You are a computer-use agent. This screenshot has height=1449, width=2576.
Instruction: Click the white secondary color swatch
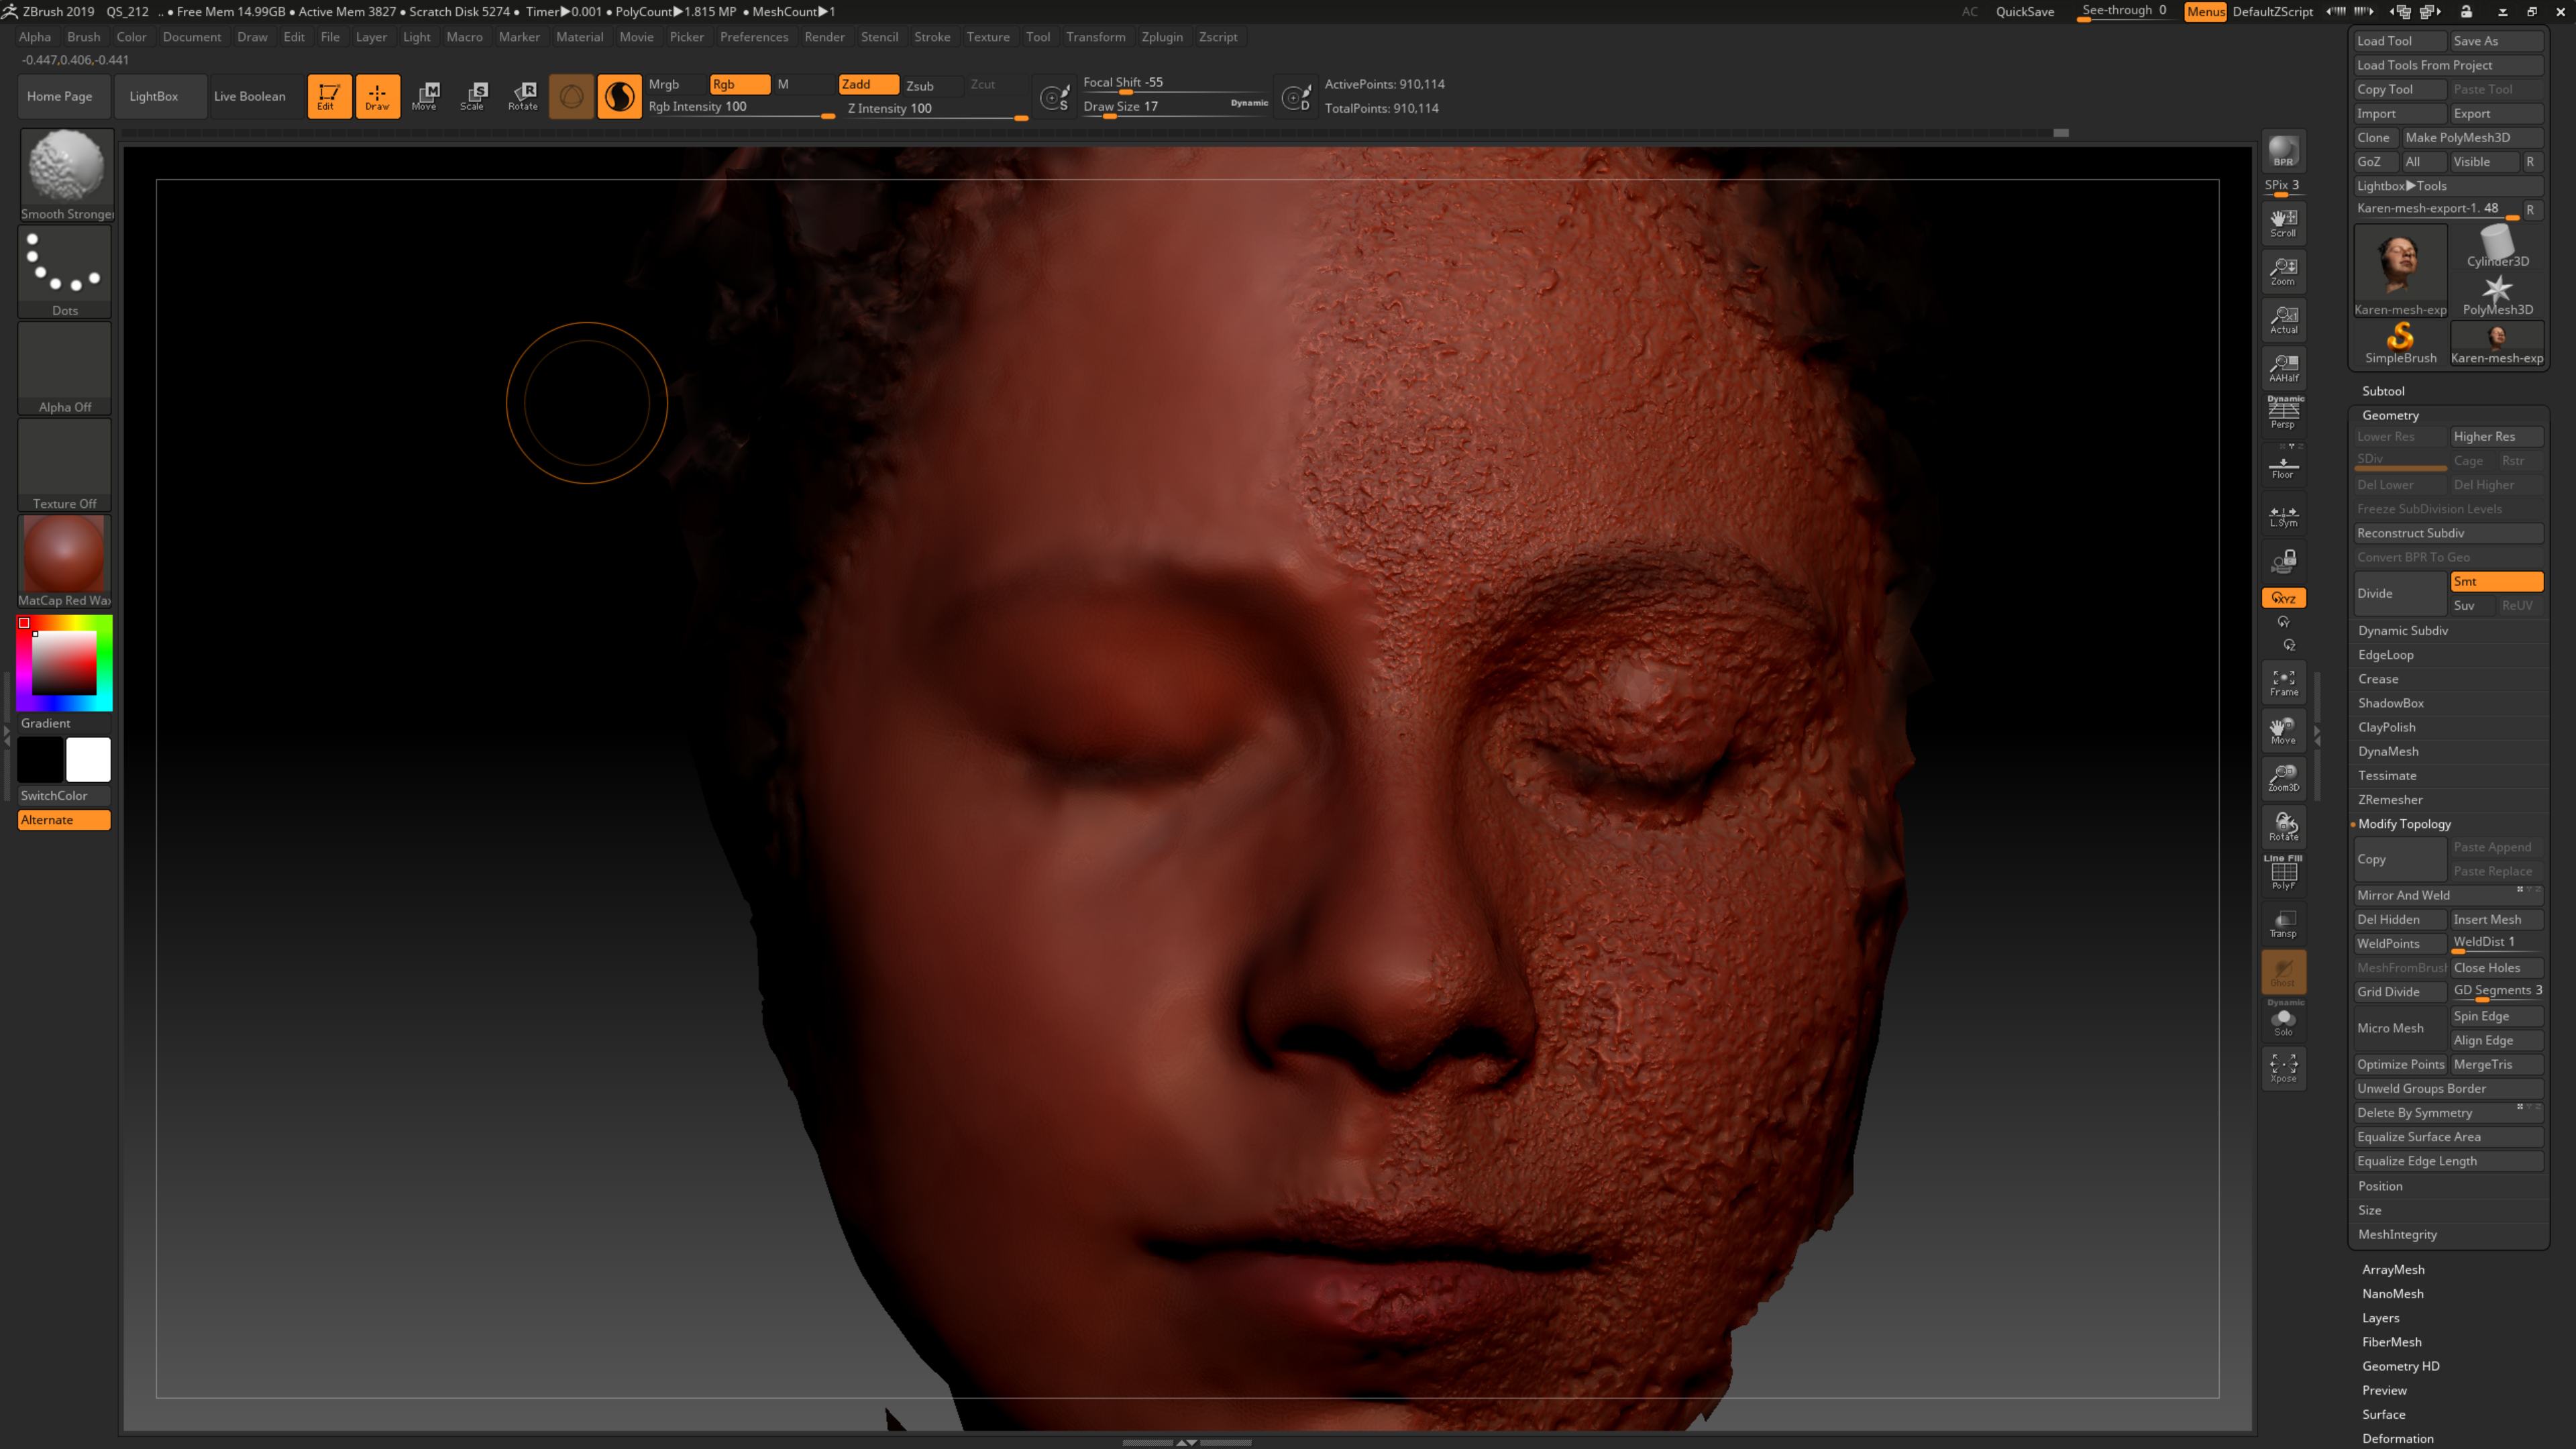88,760
